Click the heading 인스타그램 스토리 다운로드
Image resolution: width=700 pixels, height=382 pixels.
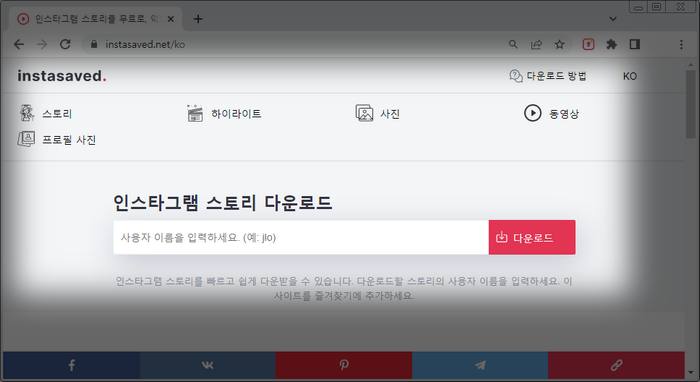[x=222, y=203]
